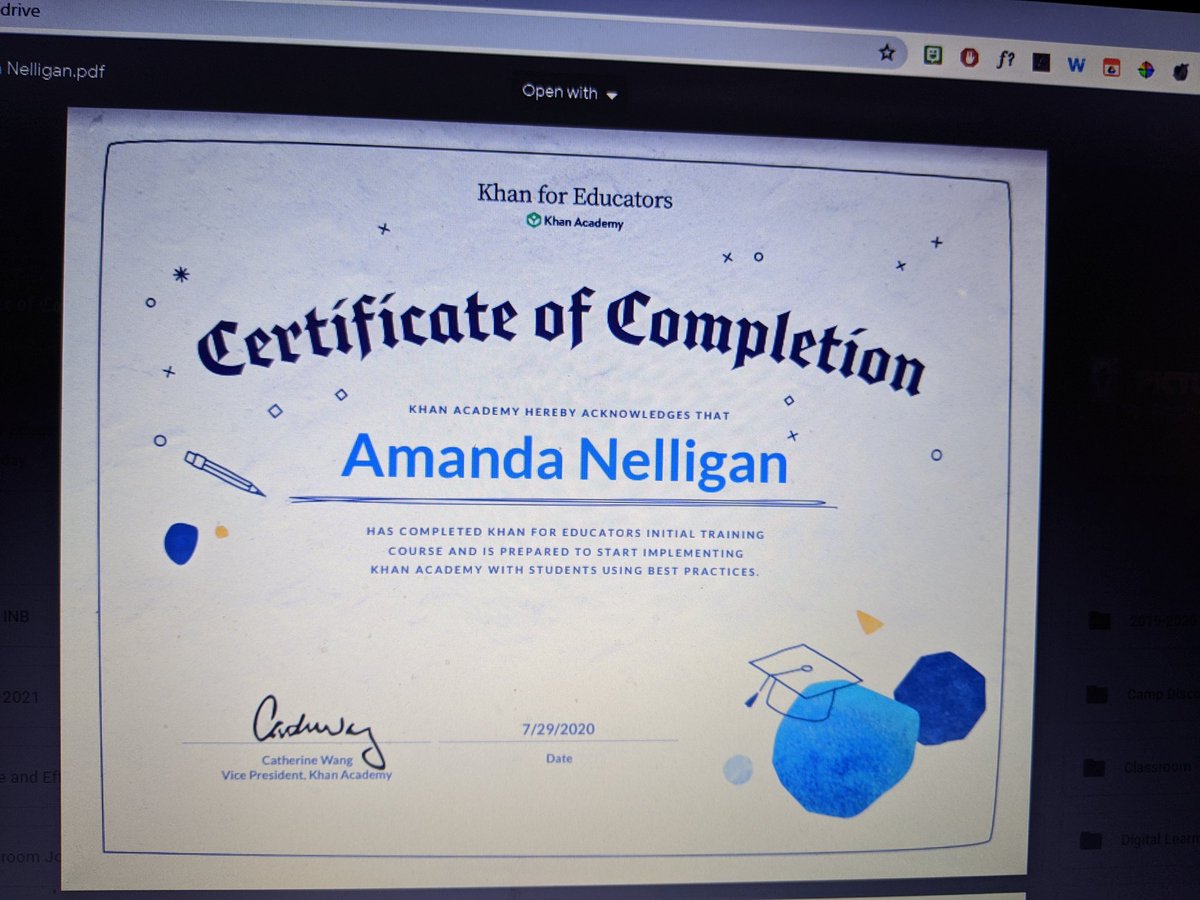
Task: Click the multicolor pinwheel extension icon
Action: tap(1147, 71)
